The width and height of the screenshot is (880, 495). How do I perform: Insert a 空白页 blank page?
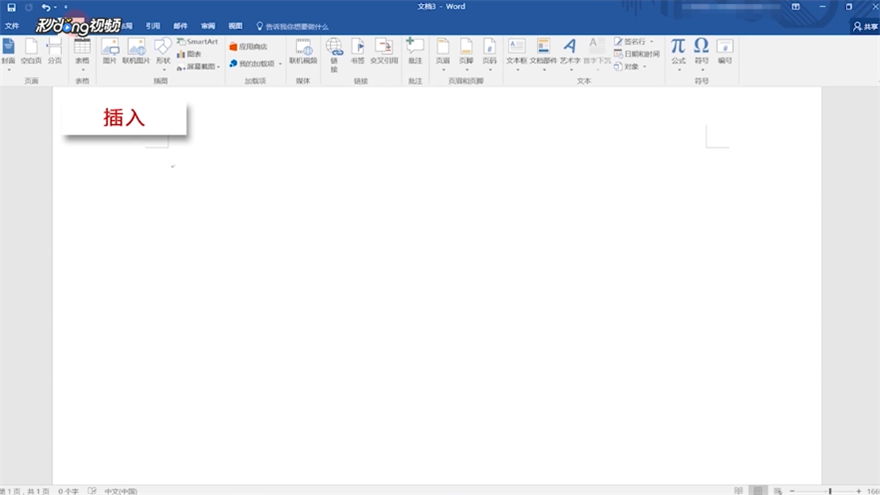click(x=31, y=52)
